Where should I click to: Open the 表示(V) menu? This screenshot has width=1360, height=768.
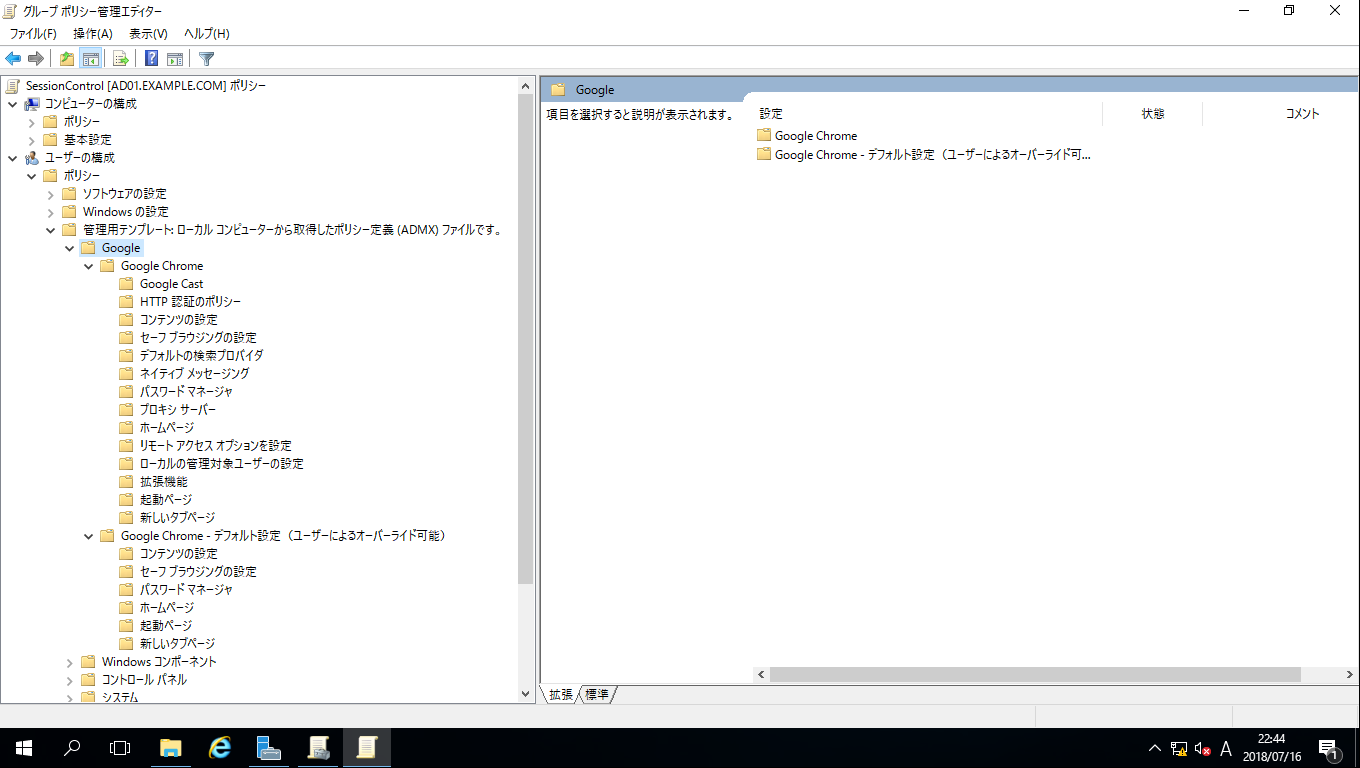[x=149, y=34]
